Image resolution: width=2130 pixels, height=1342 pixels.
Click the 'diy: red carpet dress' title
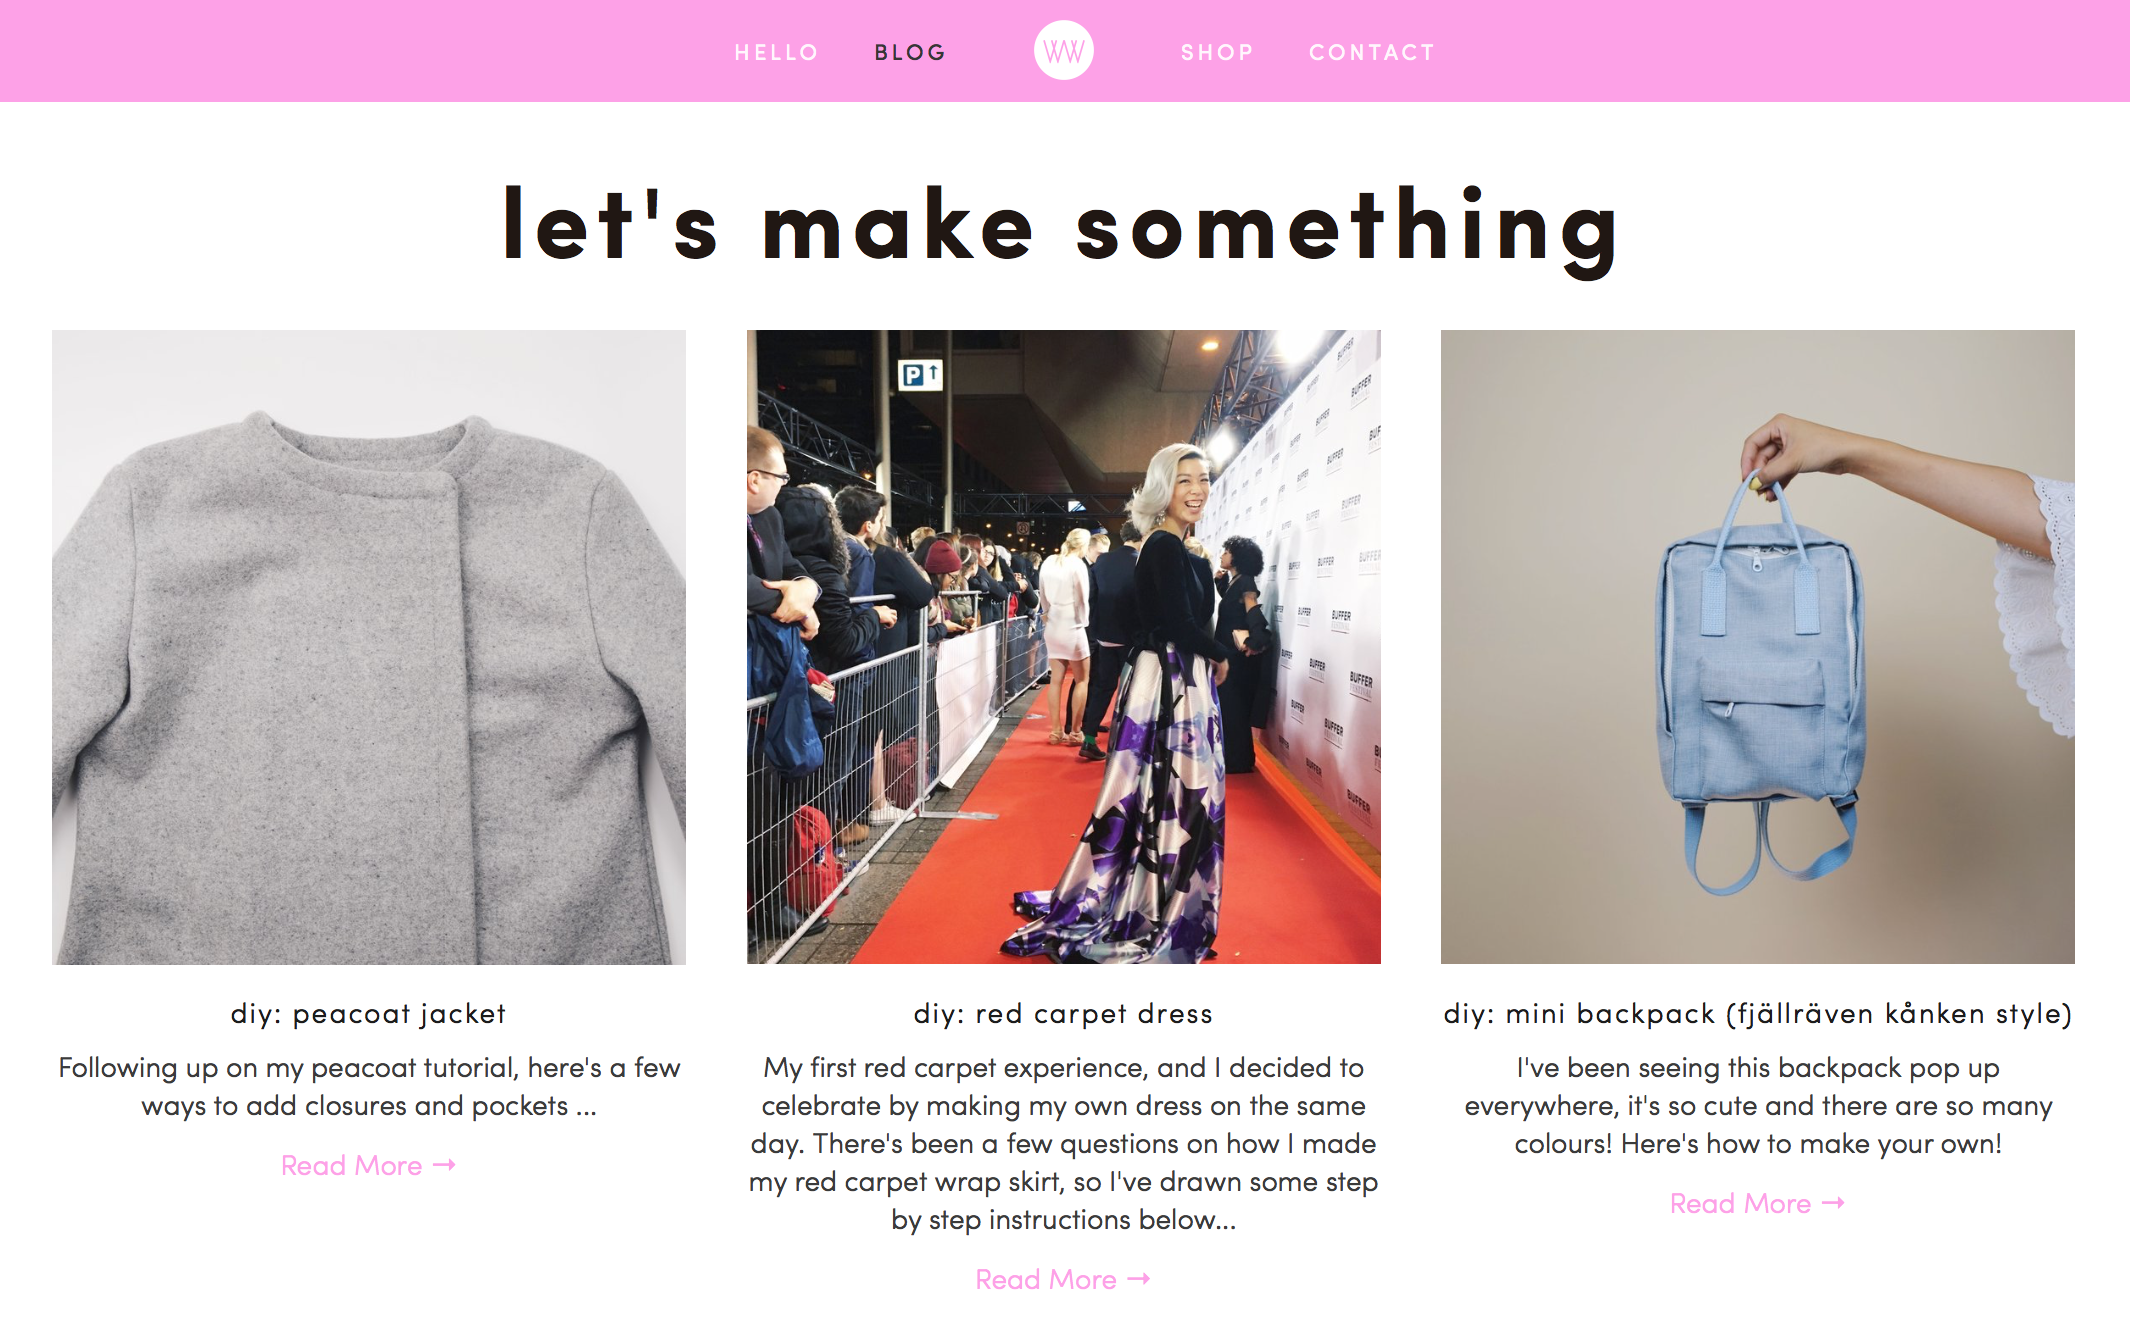1063,1014
